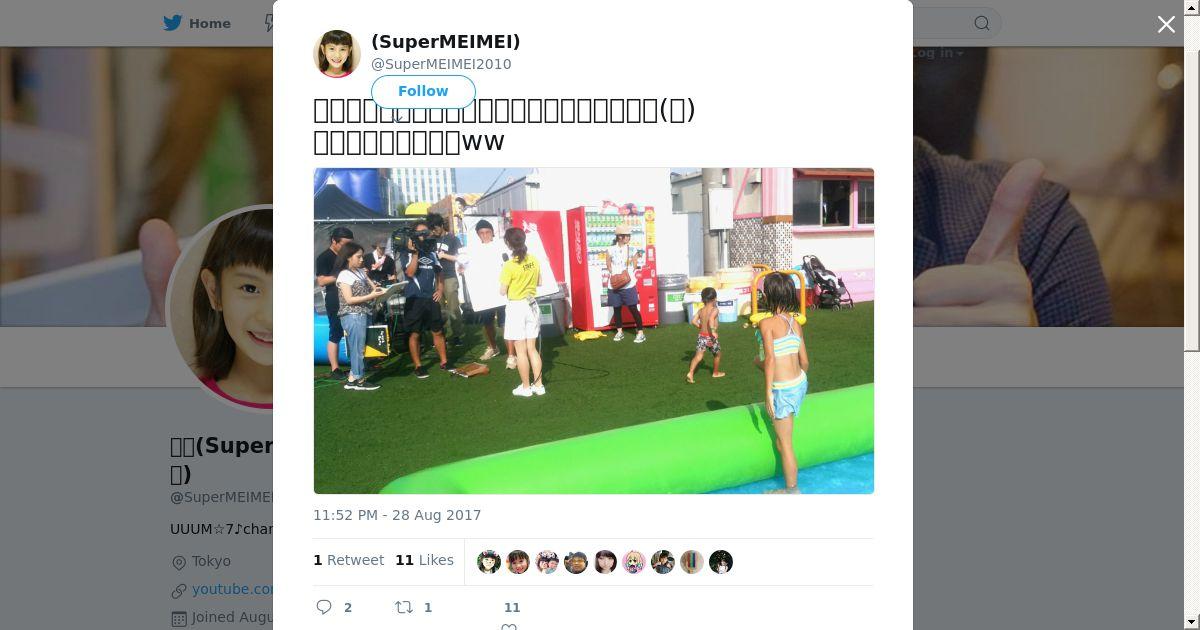Click the heart like icon
This screenshot has width=1200, height=630.
pos(509,626)
